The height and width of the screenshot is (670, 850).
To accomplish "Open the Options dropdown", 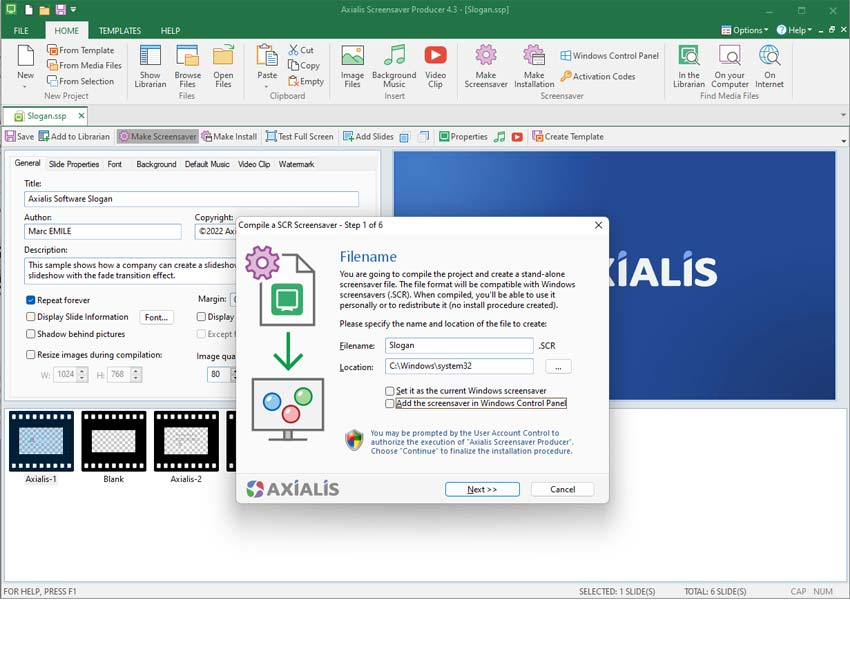I will (744, 30).
